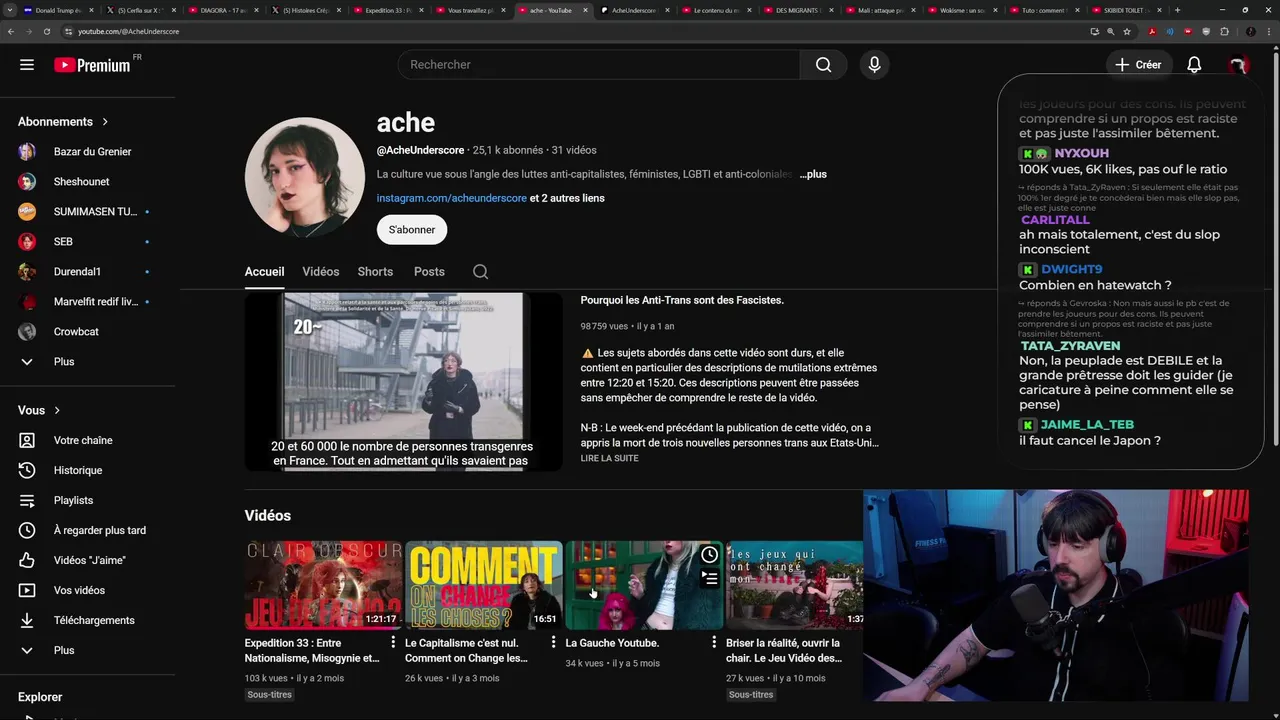The image size is (1280, 720).
Task: Click the S'abonner button
Action: pos(412,230)
